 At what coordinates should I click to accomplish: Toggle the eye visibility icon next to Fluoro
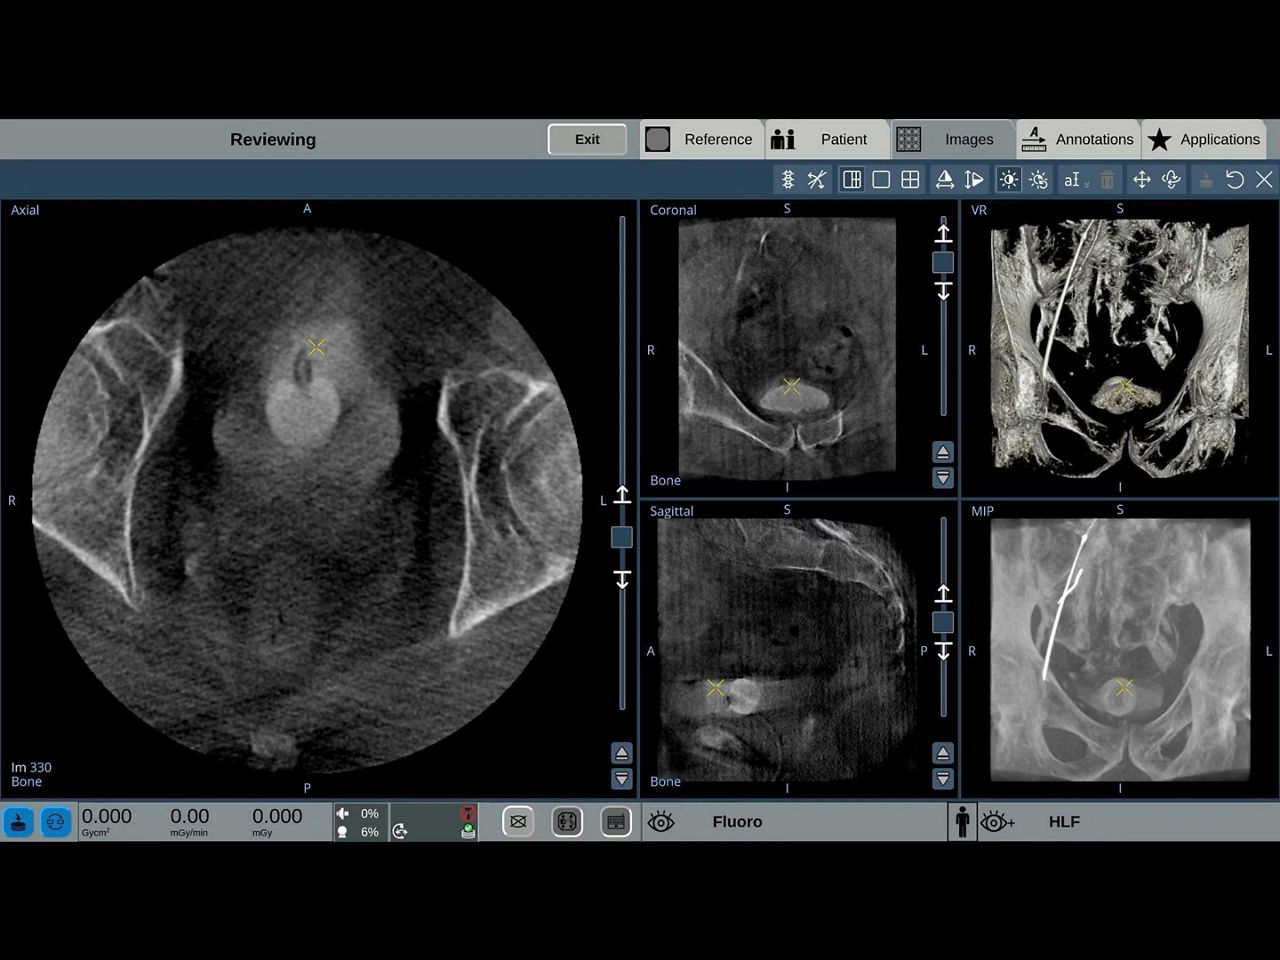click(x=661, y=821)
